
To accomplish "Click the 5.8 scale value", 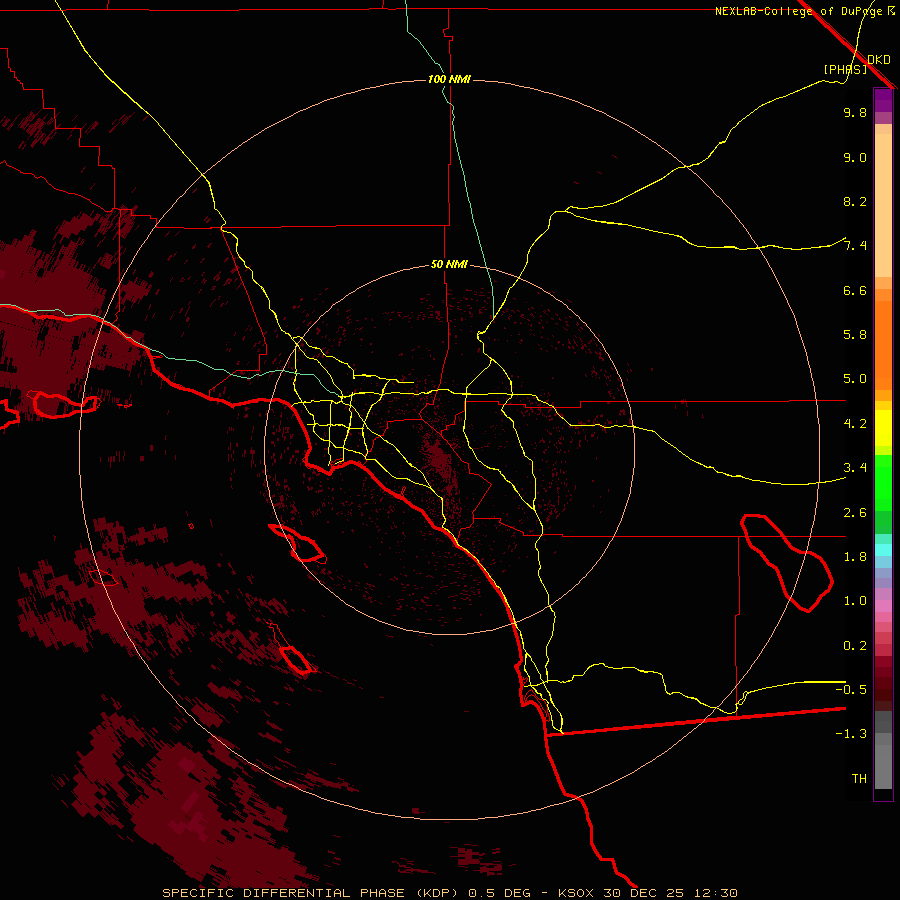I will 855,335.
